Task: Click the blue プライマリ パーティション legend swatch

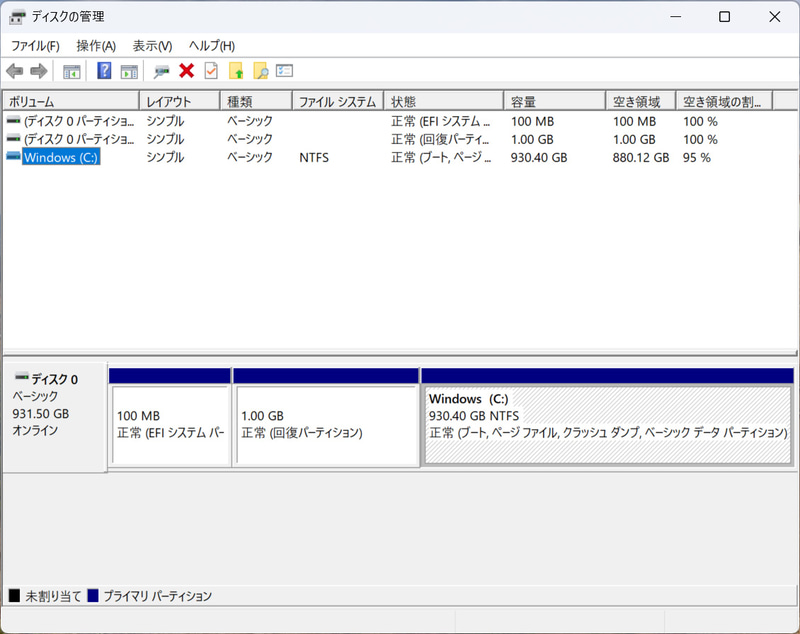Action: [93, 595]
